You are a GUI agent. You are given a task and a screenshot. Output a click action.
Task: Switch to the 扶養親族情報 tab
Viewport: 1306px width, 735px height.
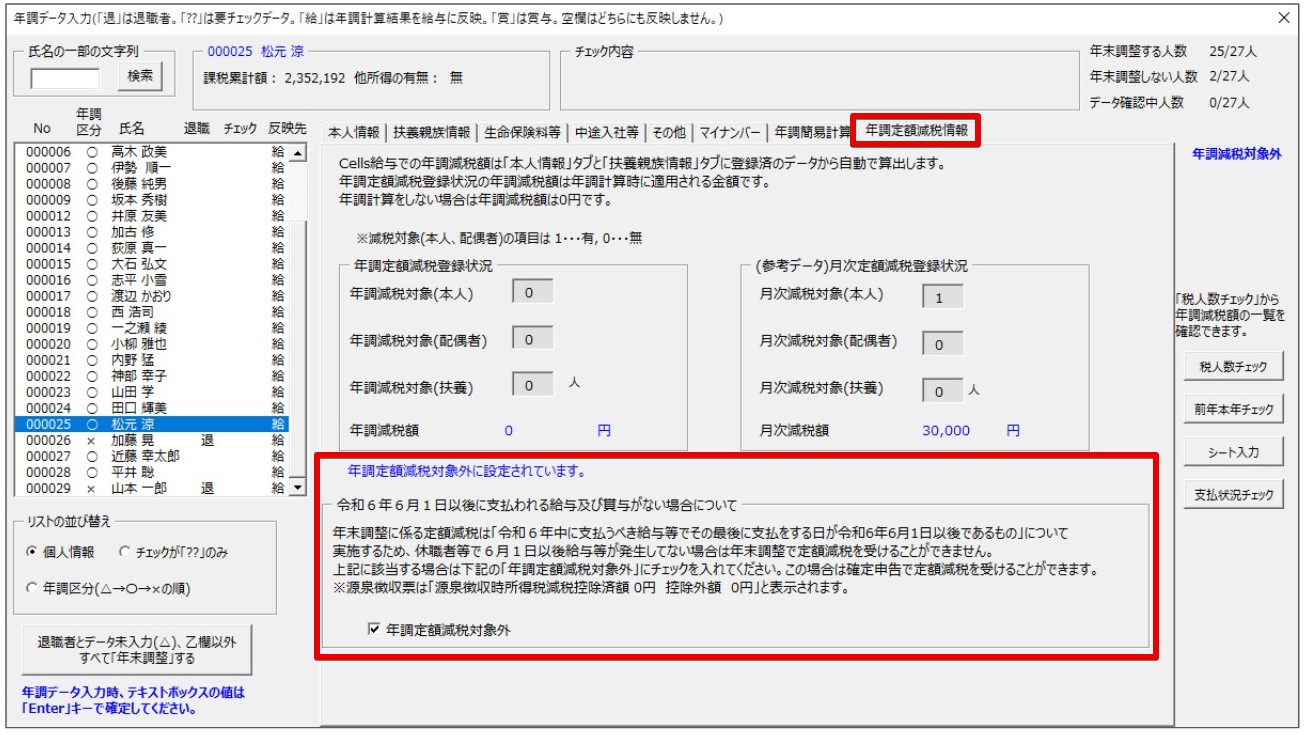pyautogui.click(x=431, y=132)
